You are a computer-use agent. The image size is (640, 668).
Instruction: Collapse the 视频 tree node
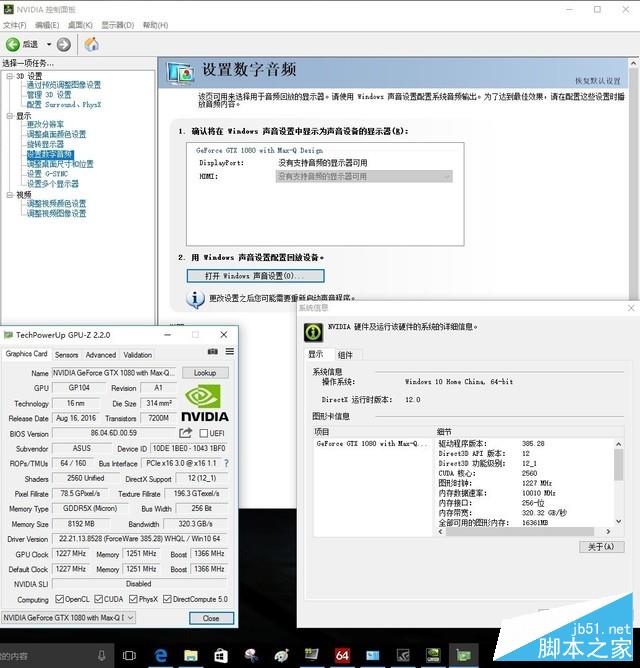coord(10,195)
